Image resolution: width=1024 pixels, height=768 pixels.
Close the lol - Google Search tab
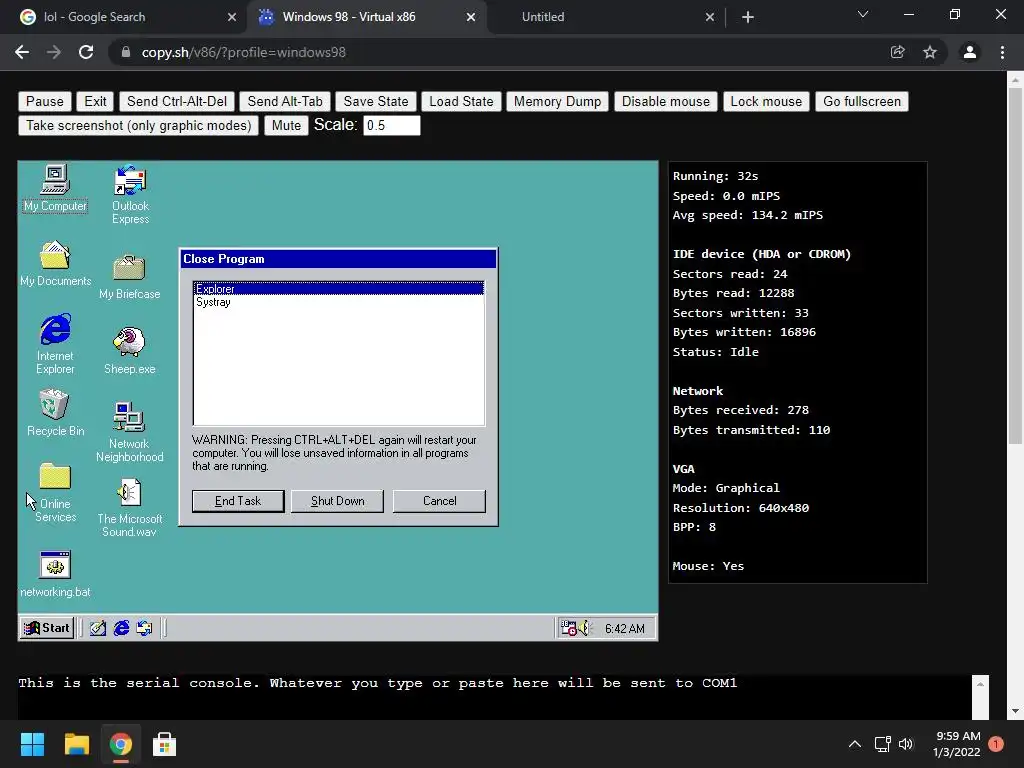pos(232,17)
